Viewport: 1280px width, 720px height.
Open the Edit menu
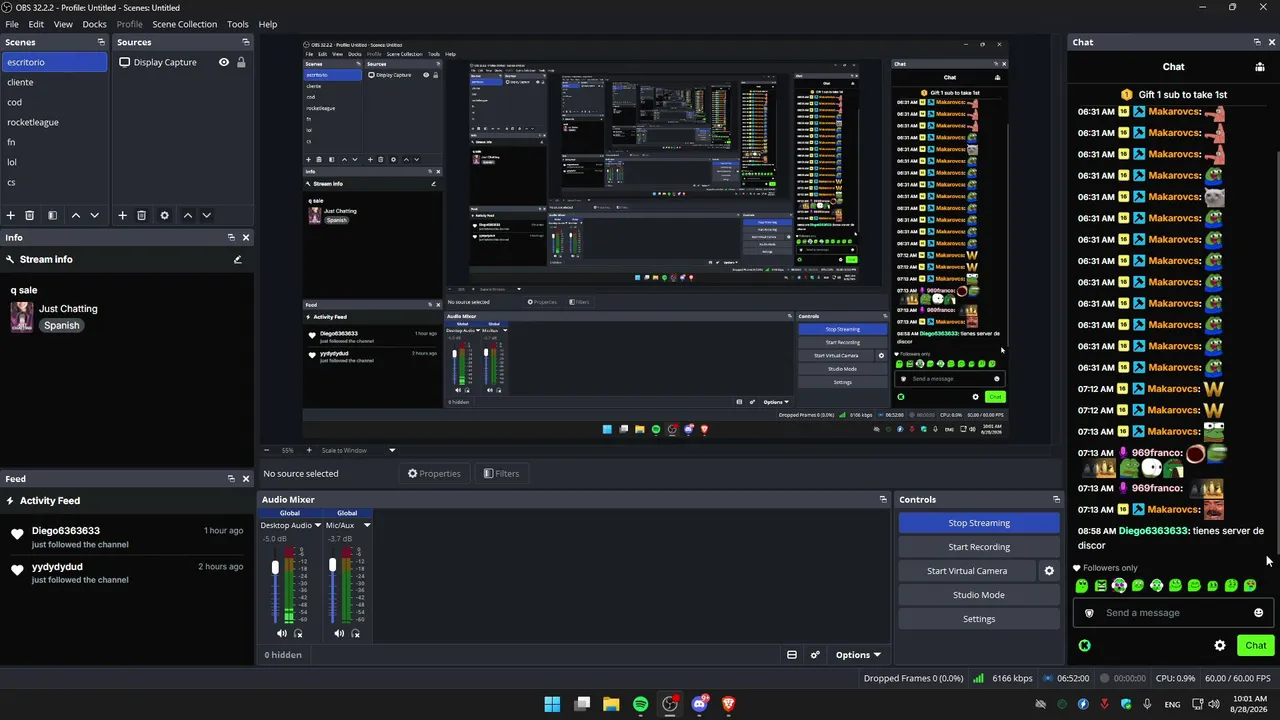pos(36,24)
